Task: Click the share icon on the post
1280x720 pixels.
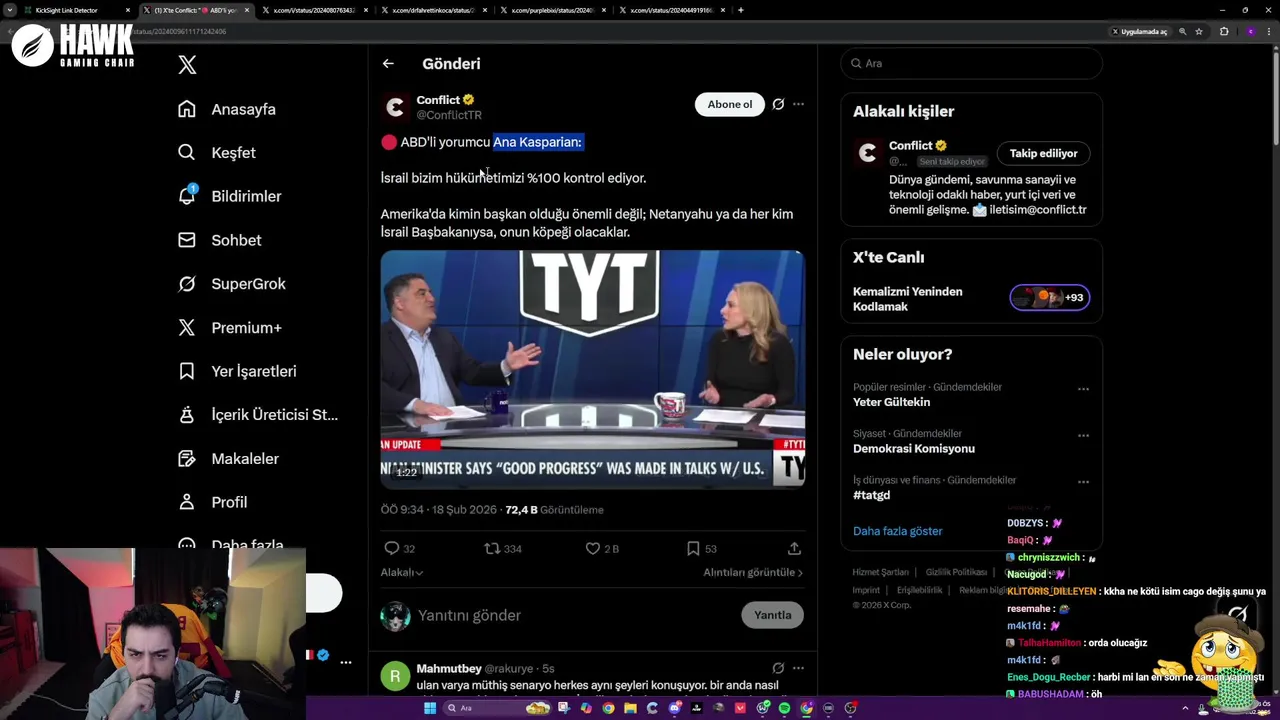Action: (x=794, y=548)
